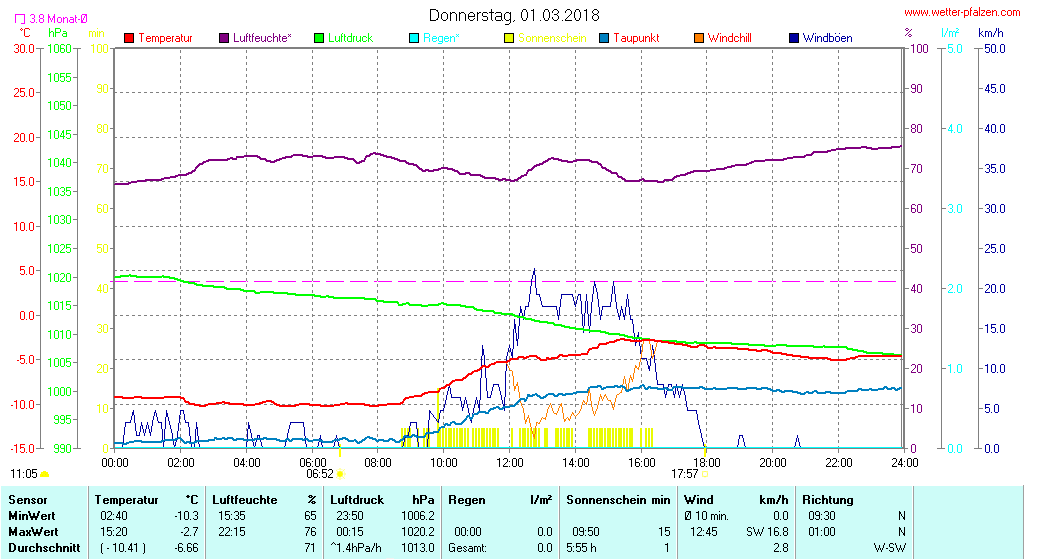Click the wind direction average W-SW

(x=889, y=548)
